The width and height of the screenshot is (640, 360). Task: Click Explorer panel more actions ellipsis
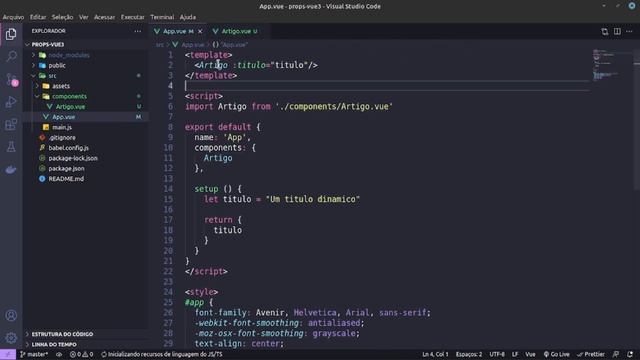(138, 31)
